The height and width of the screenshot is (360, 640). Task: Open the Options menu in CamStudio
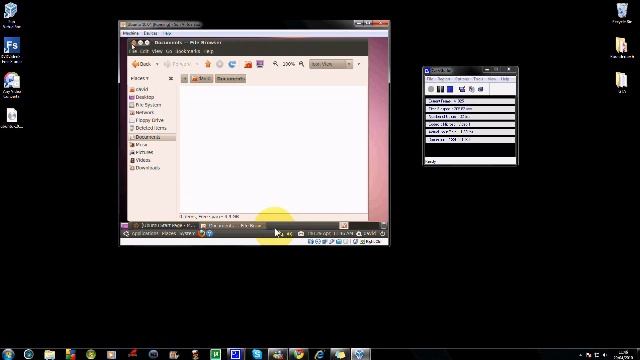click(462, 79)
